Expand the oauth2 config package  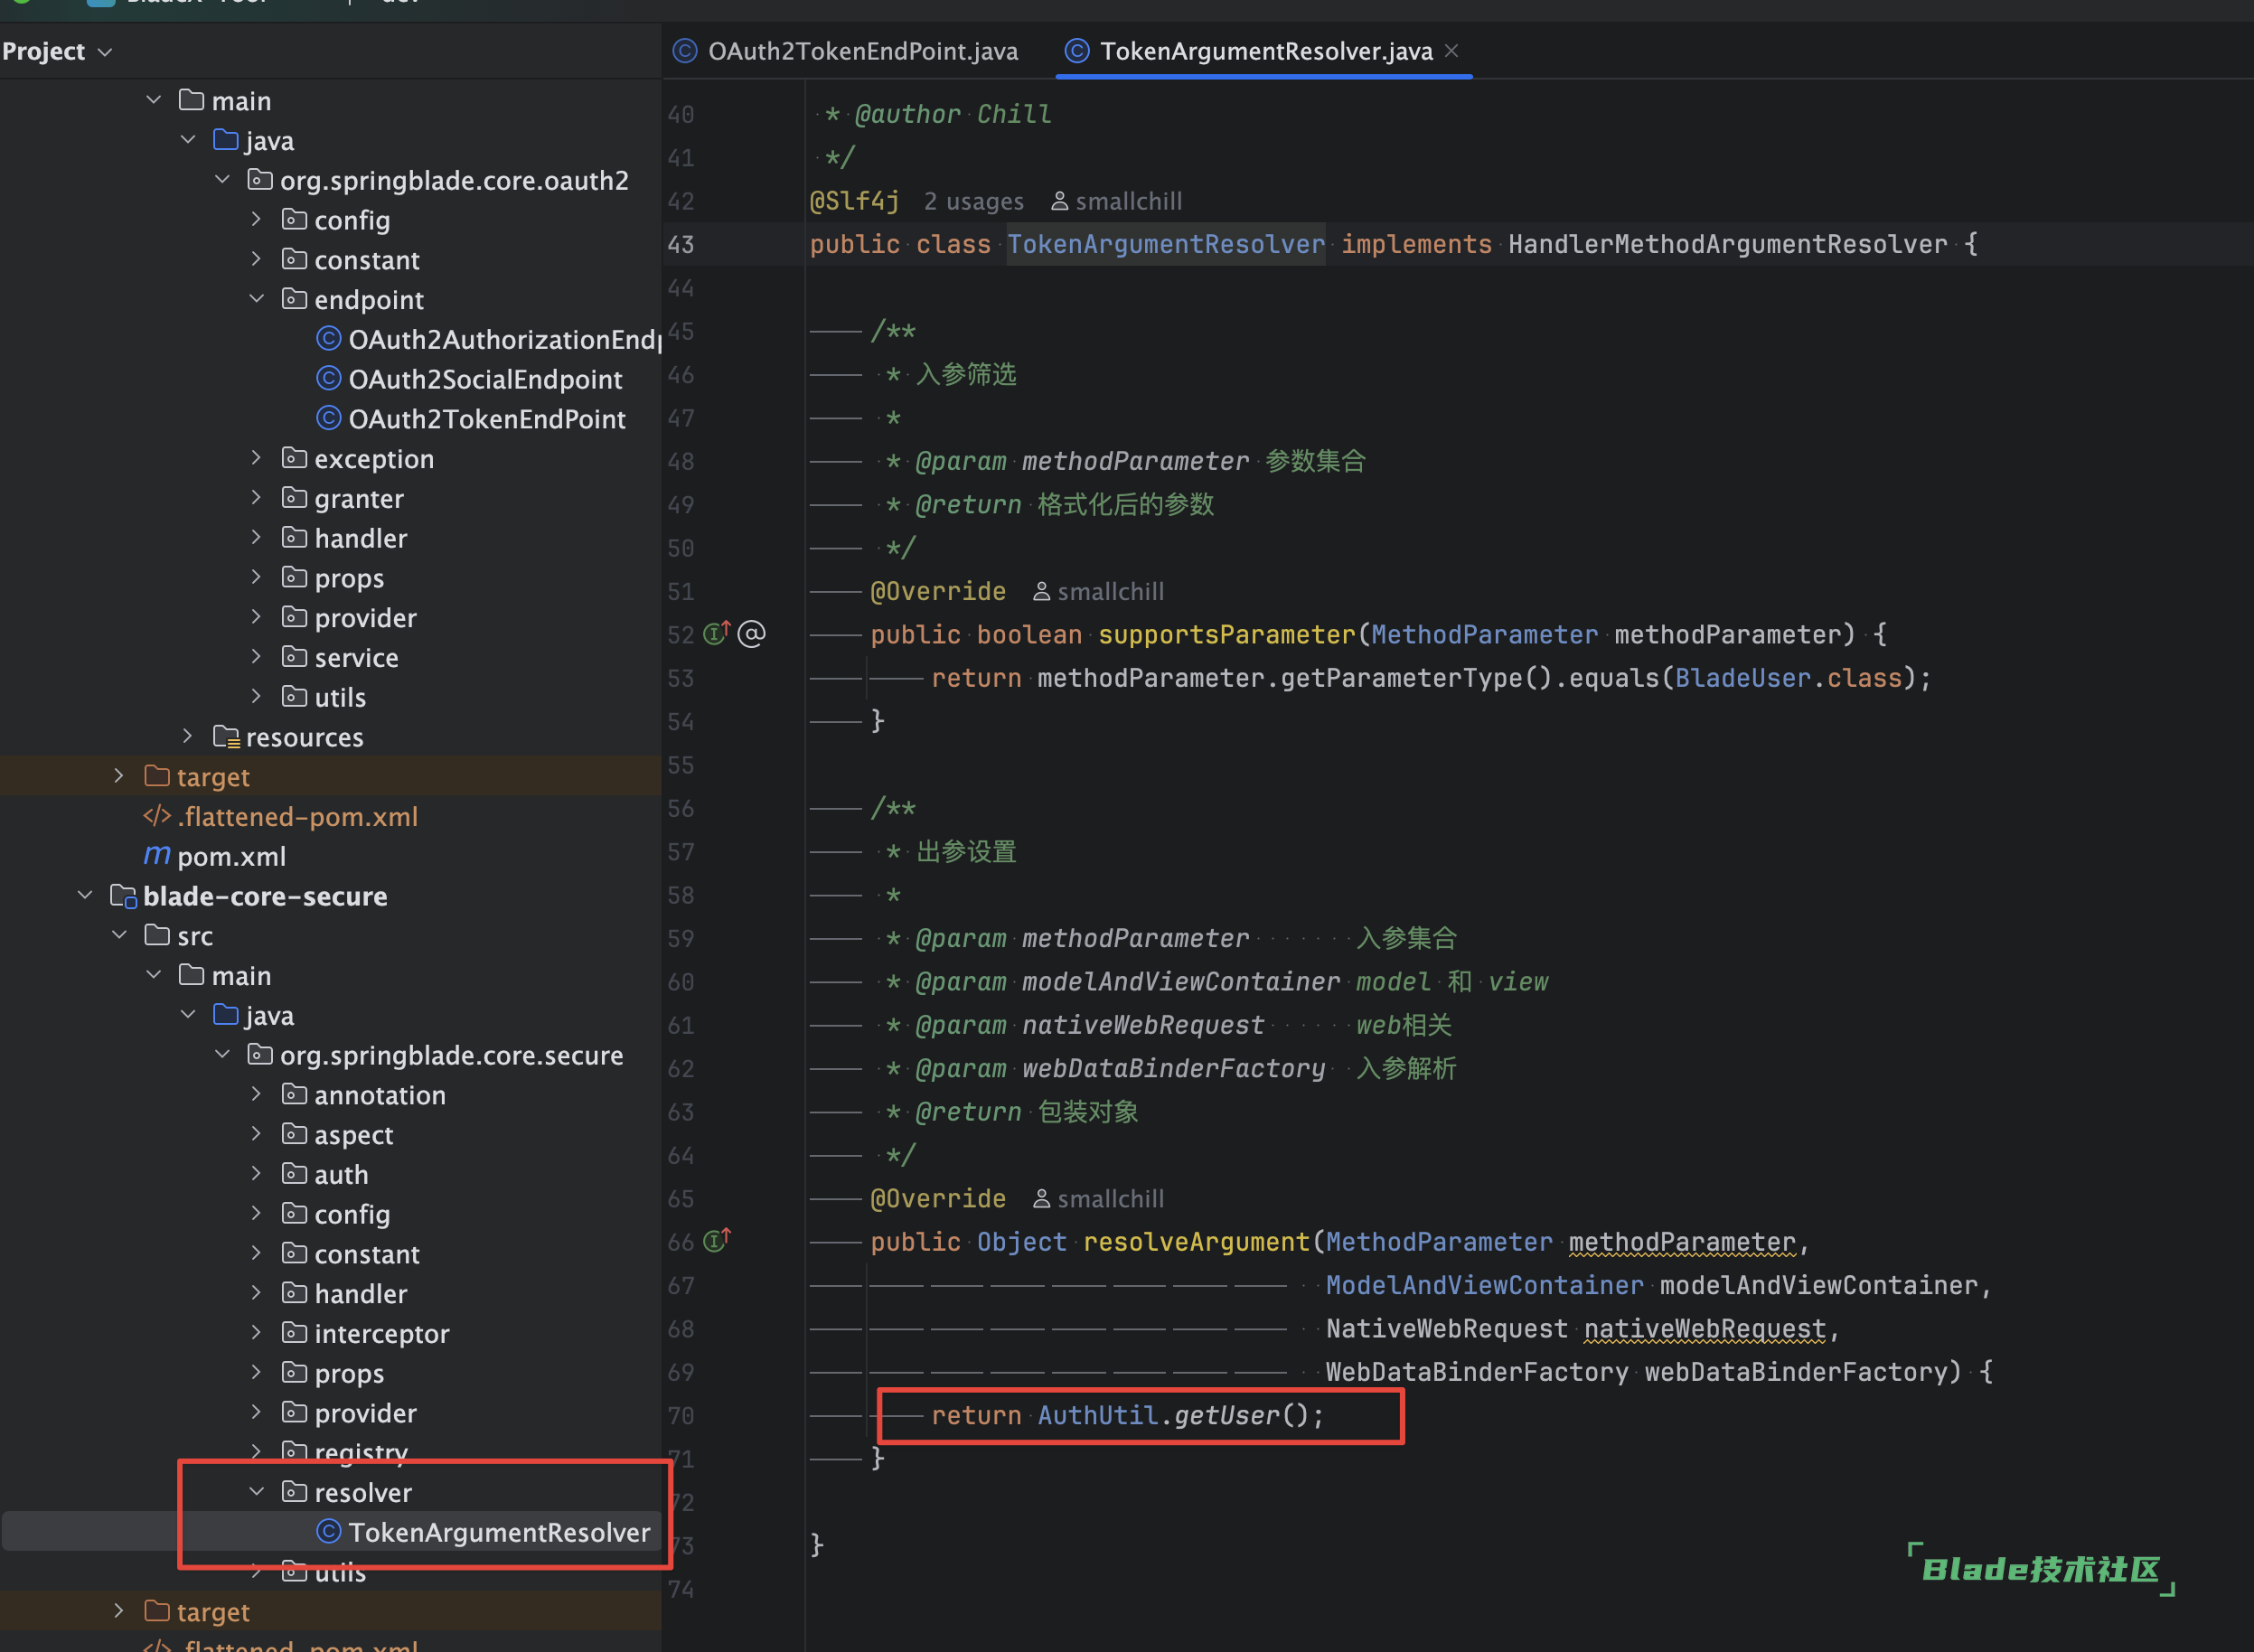(256, 219)
